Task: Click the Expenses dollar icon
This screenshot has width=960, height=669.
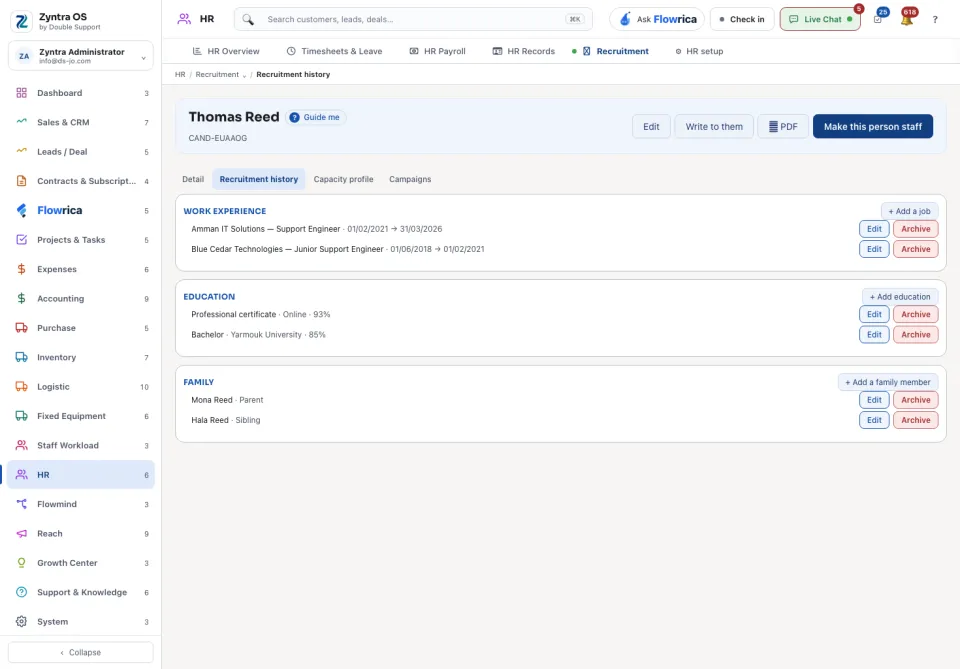Action: [21, 269]
